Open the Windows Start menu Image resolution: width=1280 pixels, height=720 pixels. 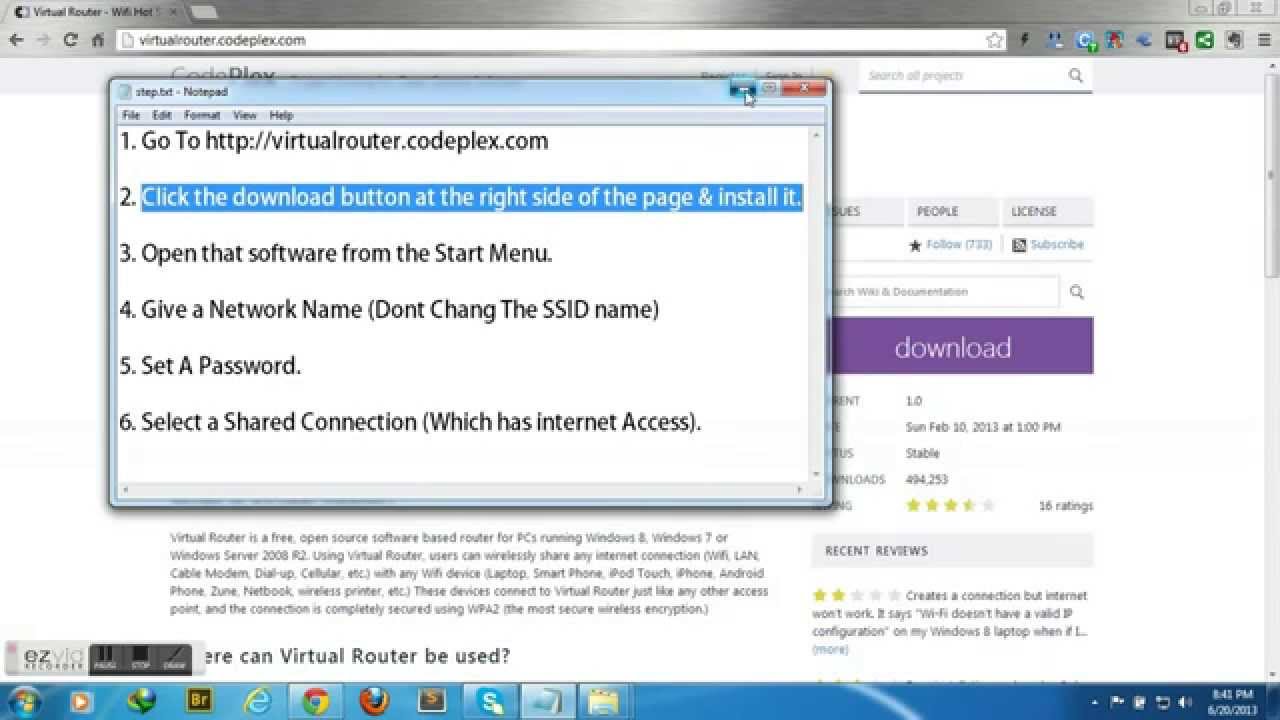(23, 701)
